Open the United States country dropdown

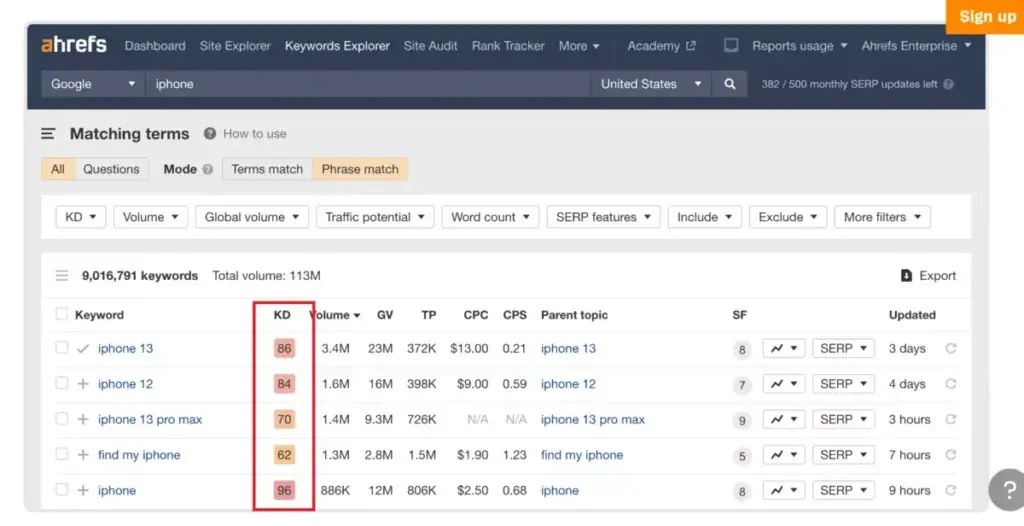650,84
